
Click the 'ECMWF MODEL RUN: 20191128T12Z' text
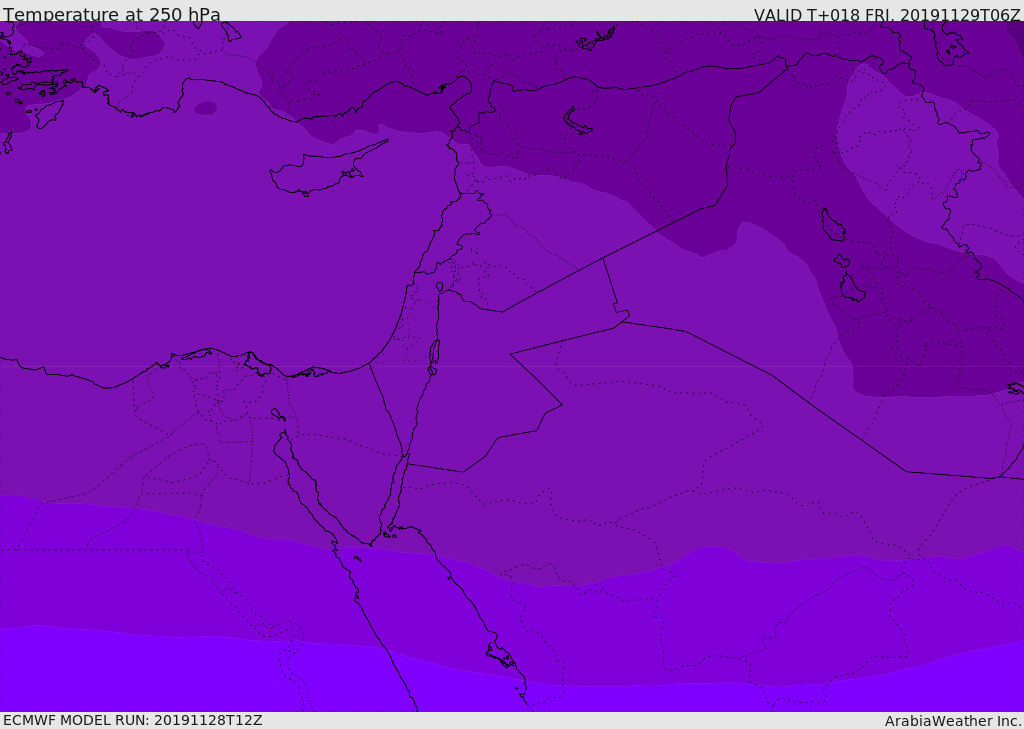click(x=133, y=720)
